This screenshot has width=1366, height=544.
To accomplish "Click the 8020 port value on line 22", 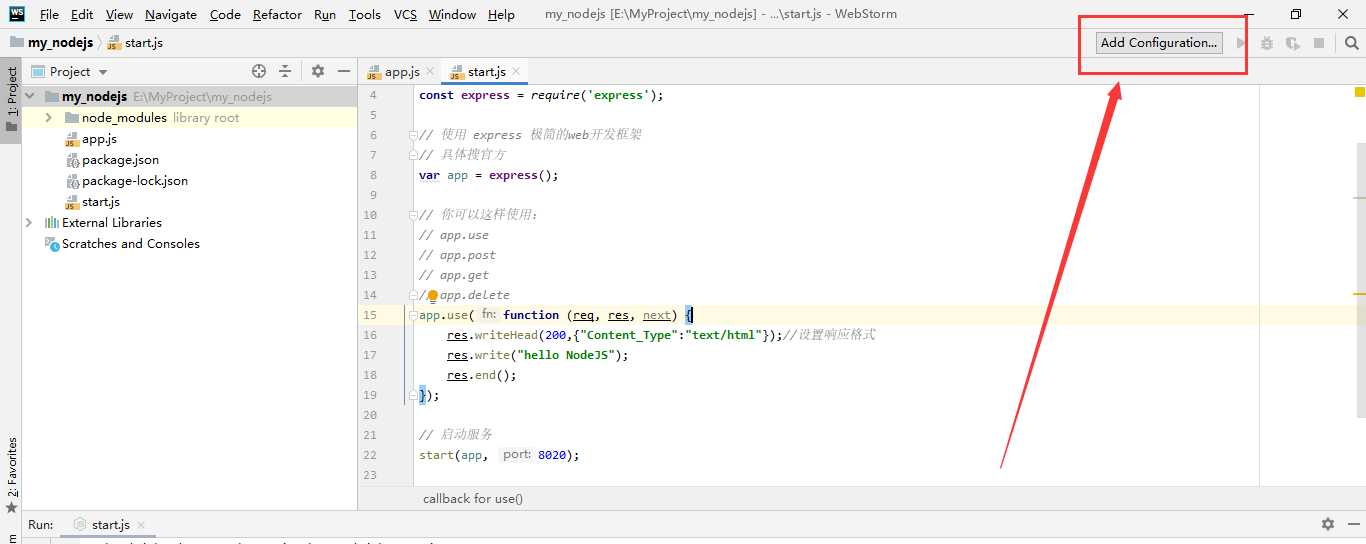I will (x=554, y=455).
